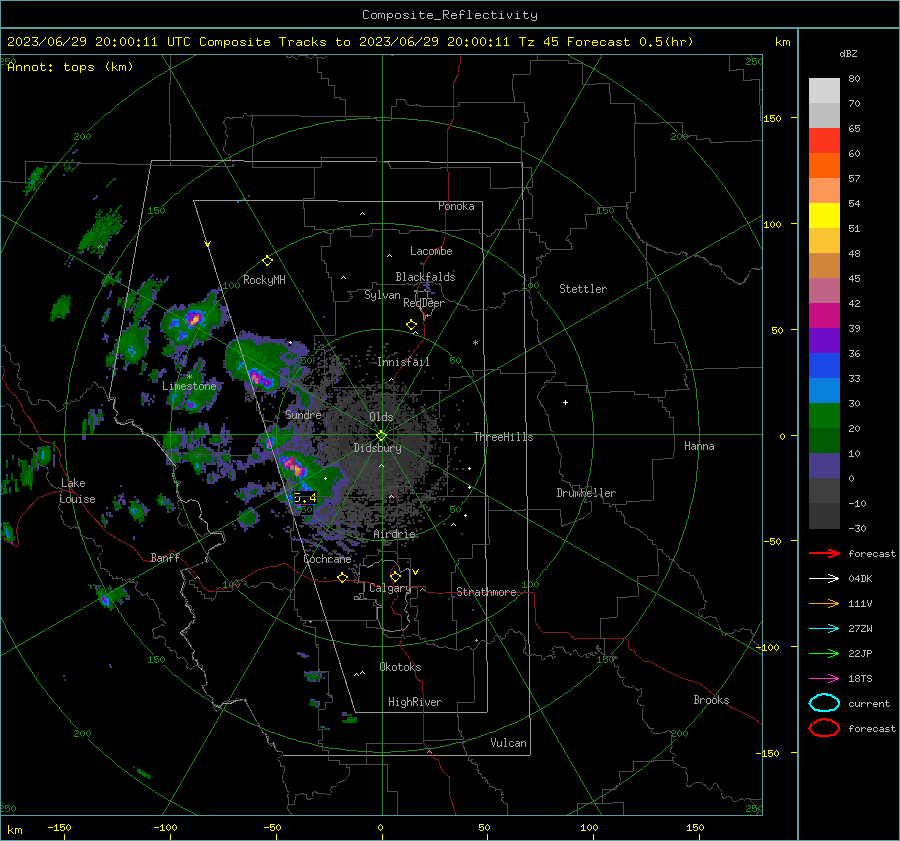Screen dimensions: 900x841
Task: Click the Hanna city label
Action: coord(699,446)
